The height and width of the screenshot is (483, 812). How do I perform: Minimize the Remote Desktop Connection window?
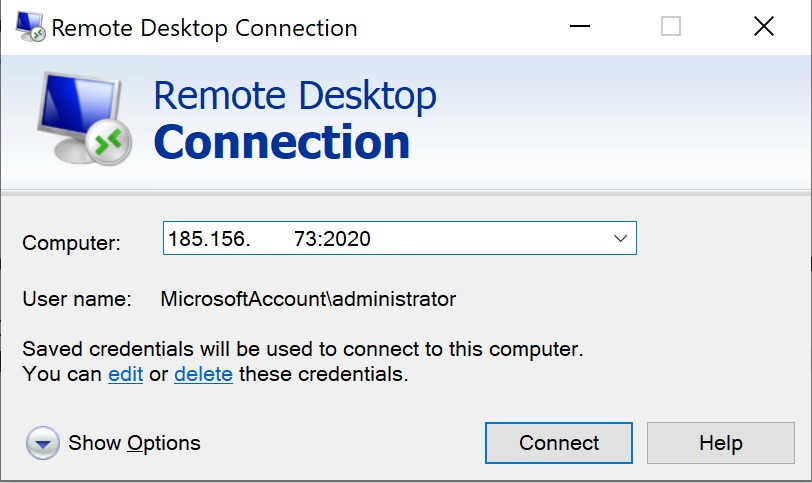tap(580, 26)
